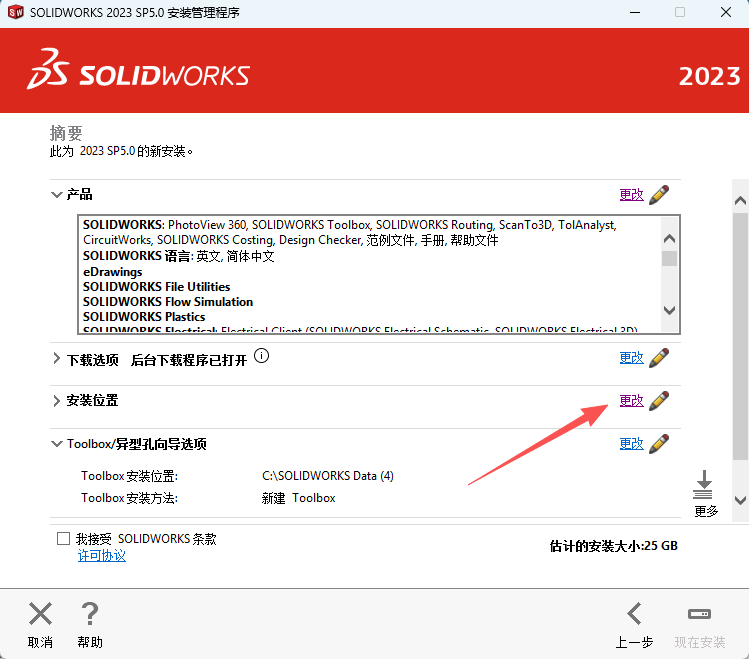Viewport: 749px width, 659px height.
Task: Click the 估计的安装大小:25 GB text
Action: click(613, 545)
